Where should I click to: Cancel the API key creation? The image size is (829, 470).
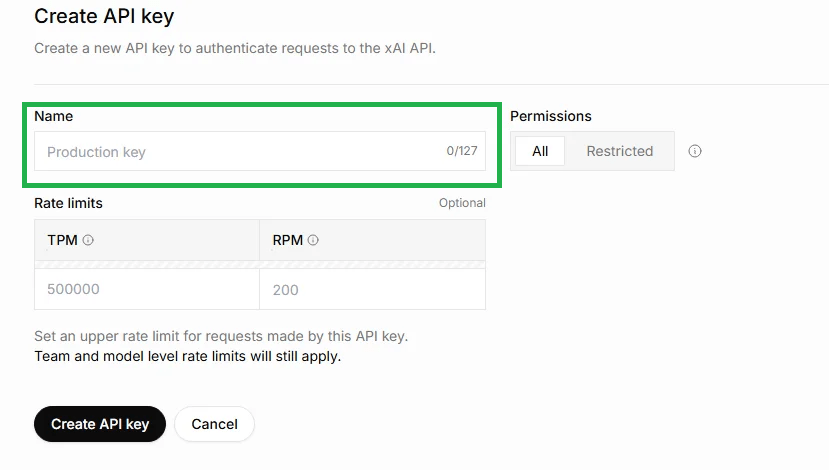point(214,424)
